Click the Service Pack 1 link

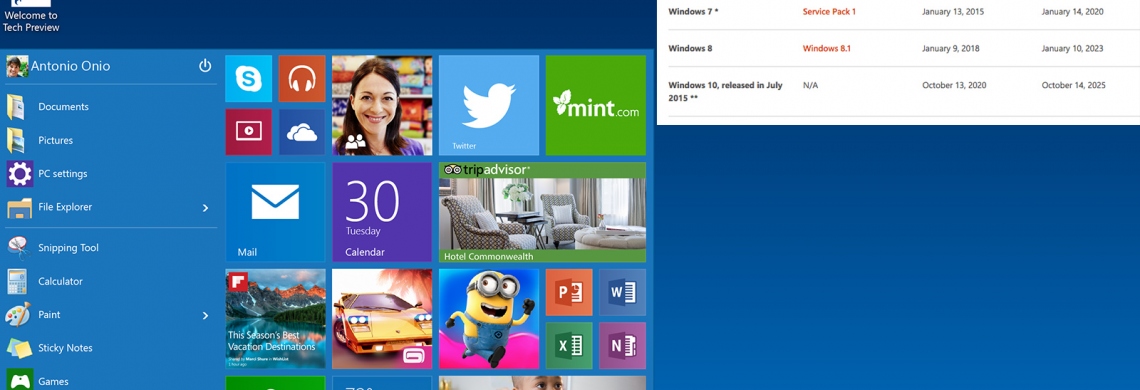click(829, 12)
